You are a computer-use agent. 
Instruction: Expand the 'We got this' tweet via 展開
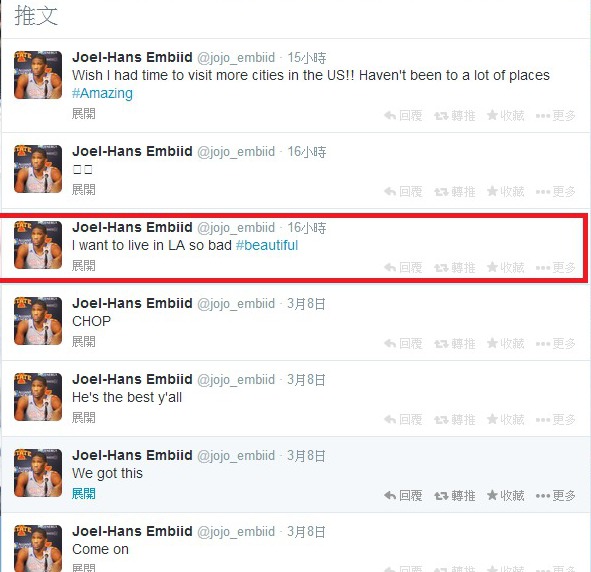(84, 493)
